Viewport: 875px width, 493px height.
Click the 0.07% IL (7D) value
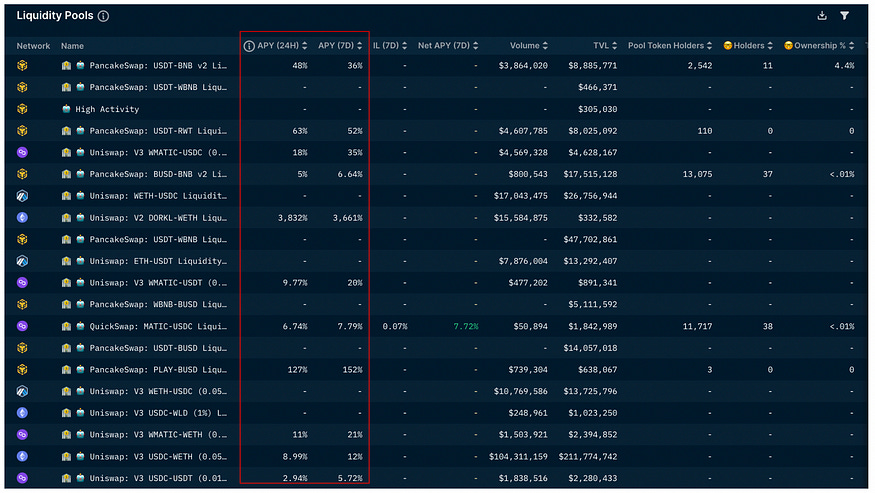tap(395, 326)
